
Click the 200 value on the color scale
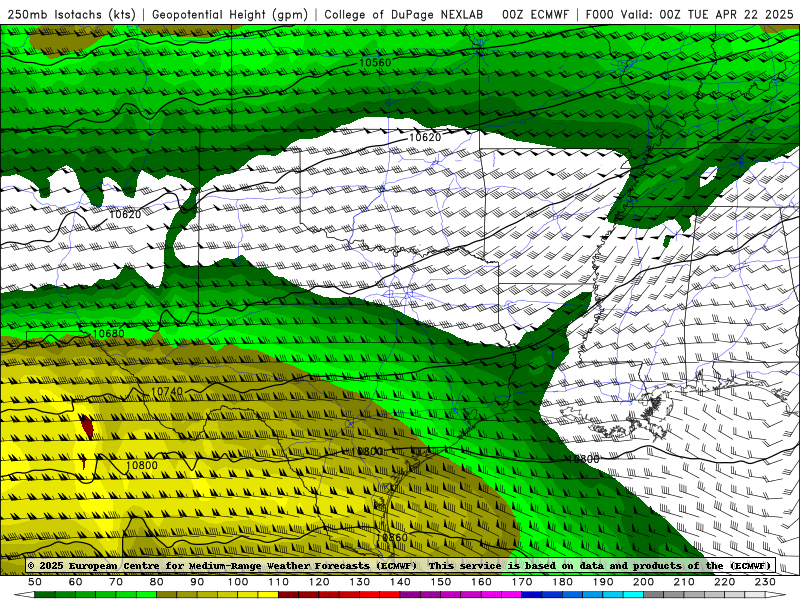click(643, 582)
